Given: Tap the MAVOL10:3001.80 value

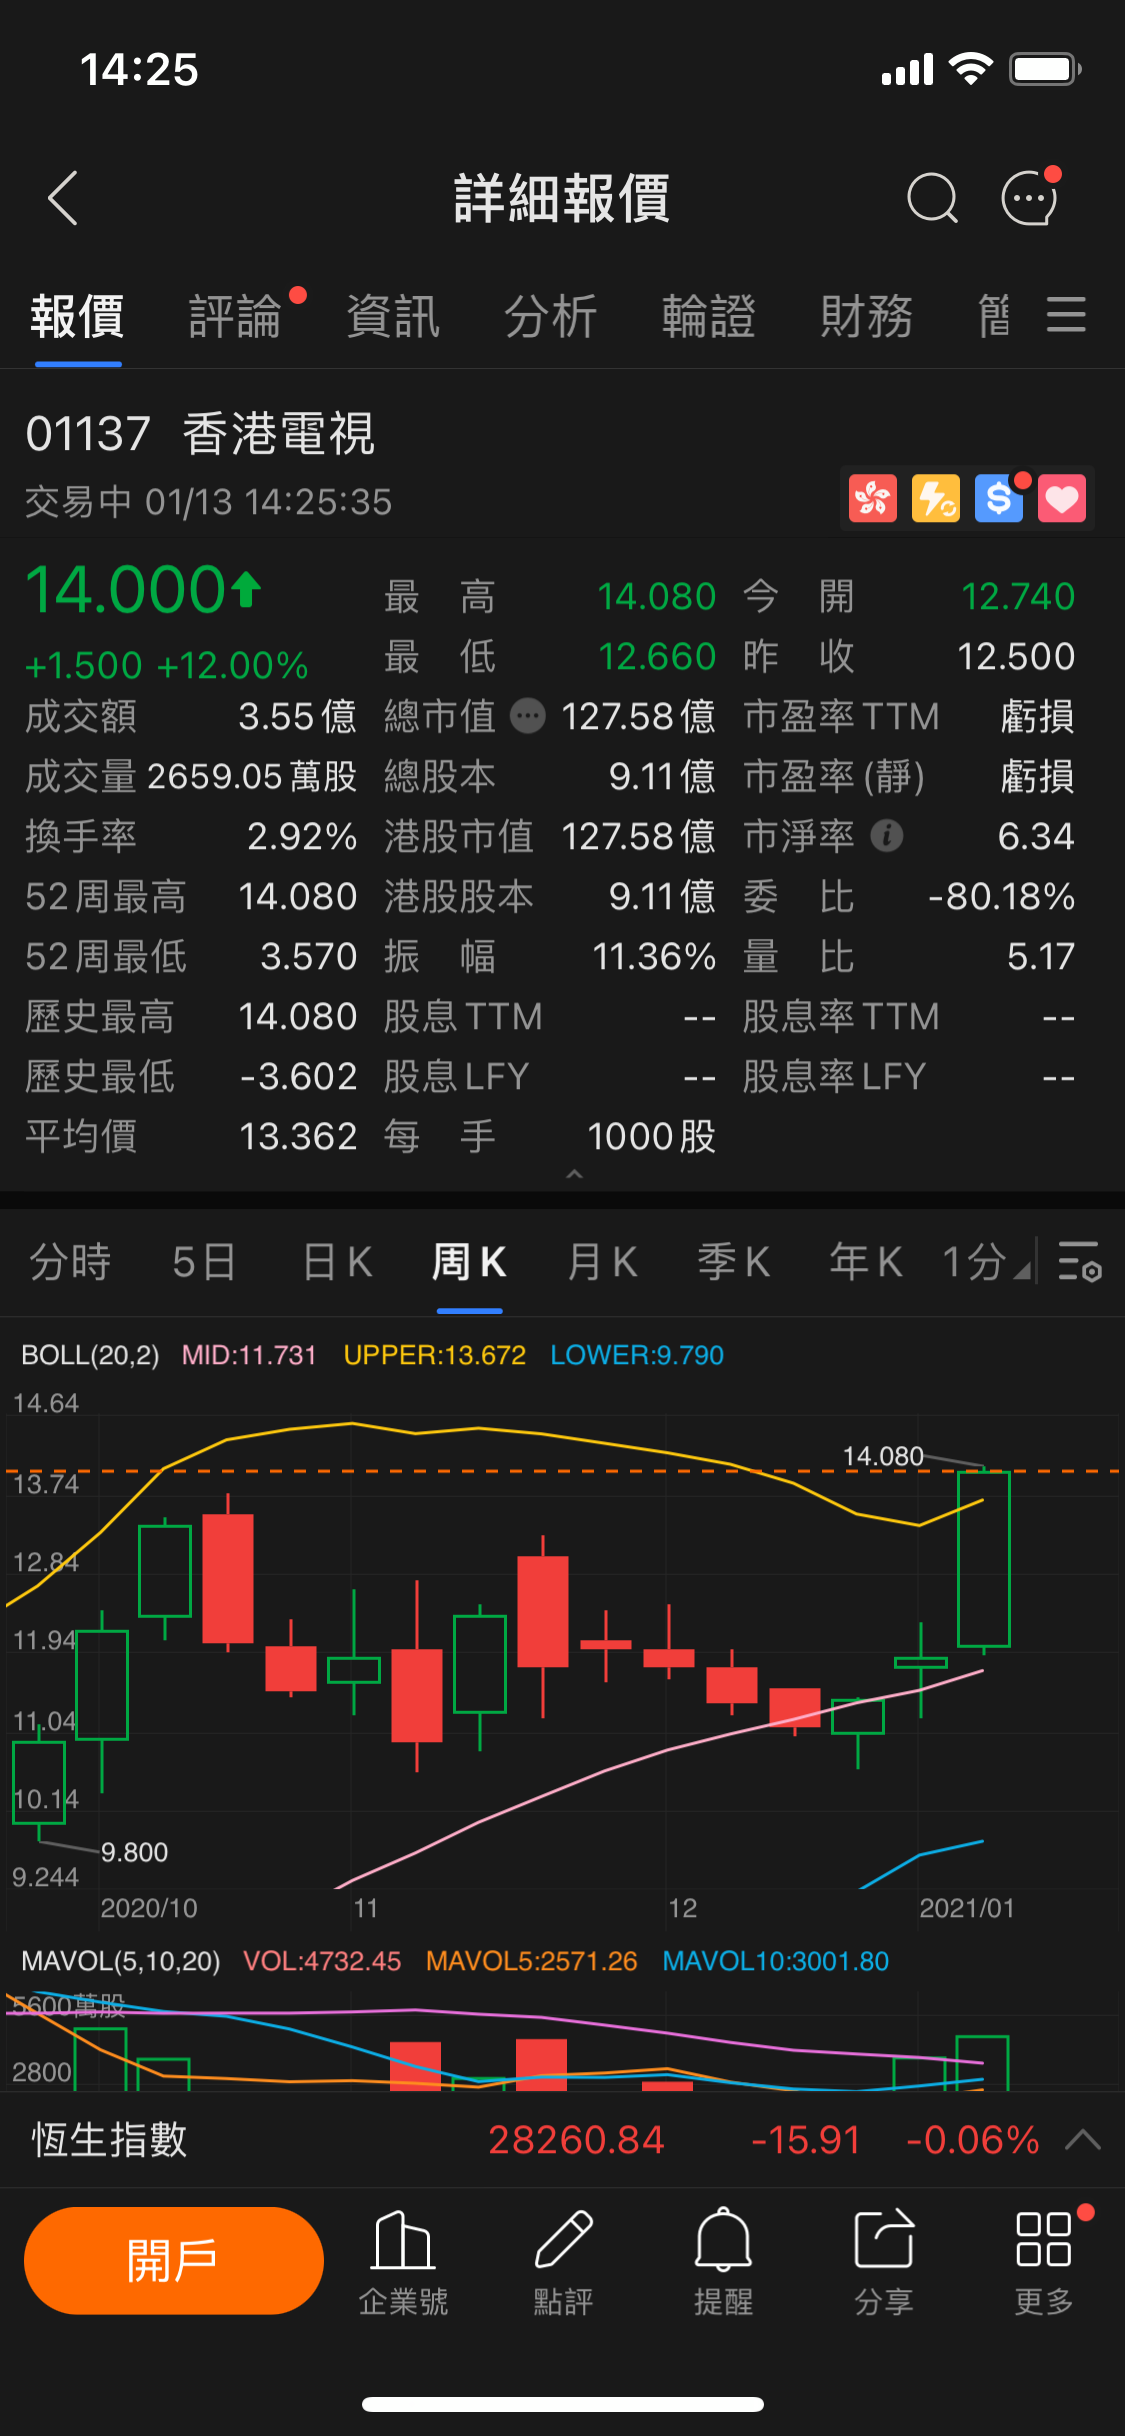Looking at the screenshot, I should 776,1961.
